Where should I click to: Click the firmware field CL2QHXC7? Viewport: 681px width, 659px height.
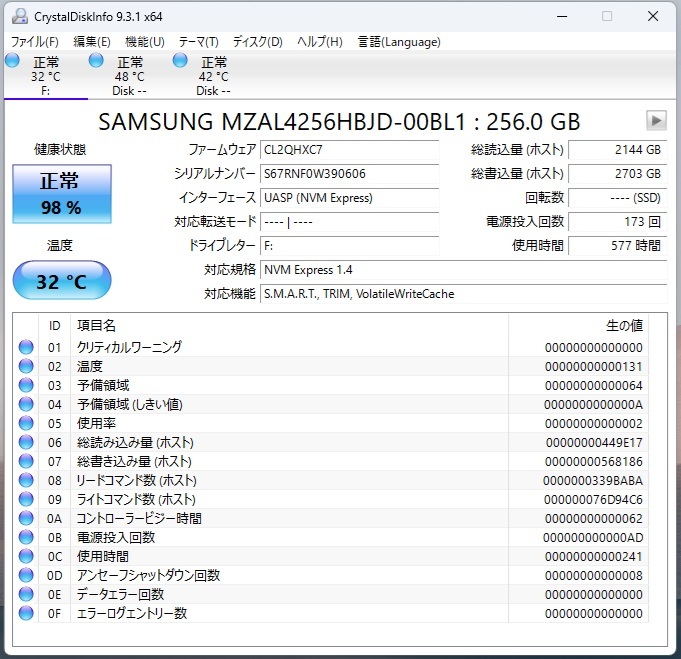point(349,150)
